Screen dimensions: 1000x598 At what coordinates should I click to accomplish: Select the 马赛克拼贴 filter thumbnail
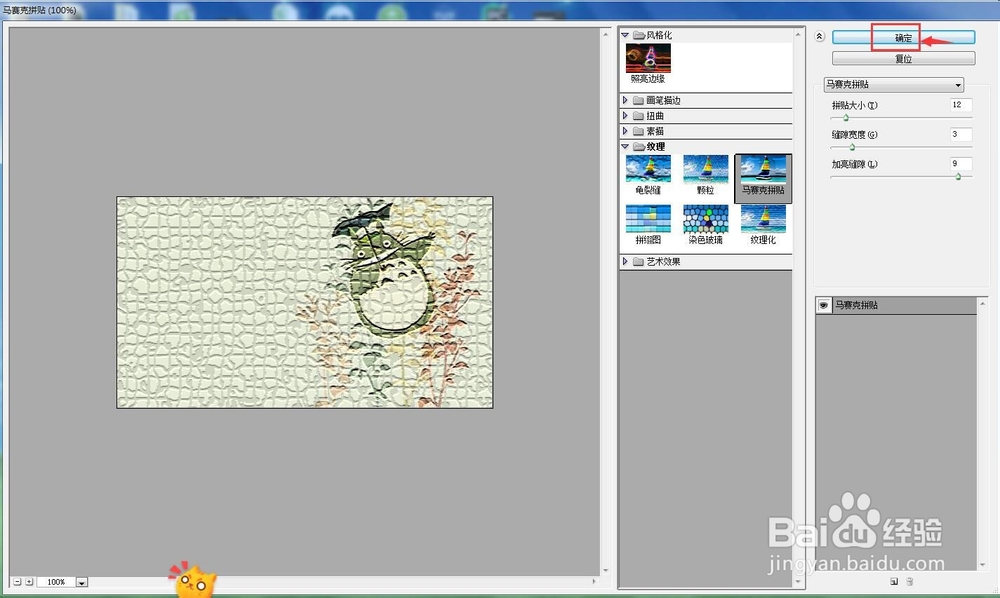pos(763,178)
